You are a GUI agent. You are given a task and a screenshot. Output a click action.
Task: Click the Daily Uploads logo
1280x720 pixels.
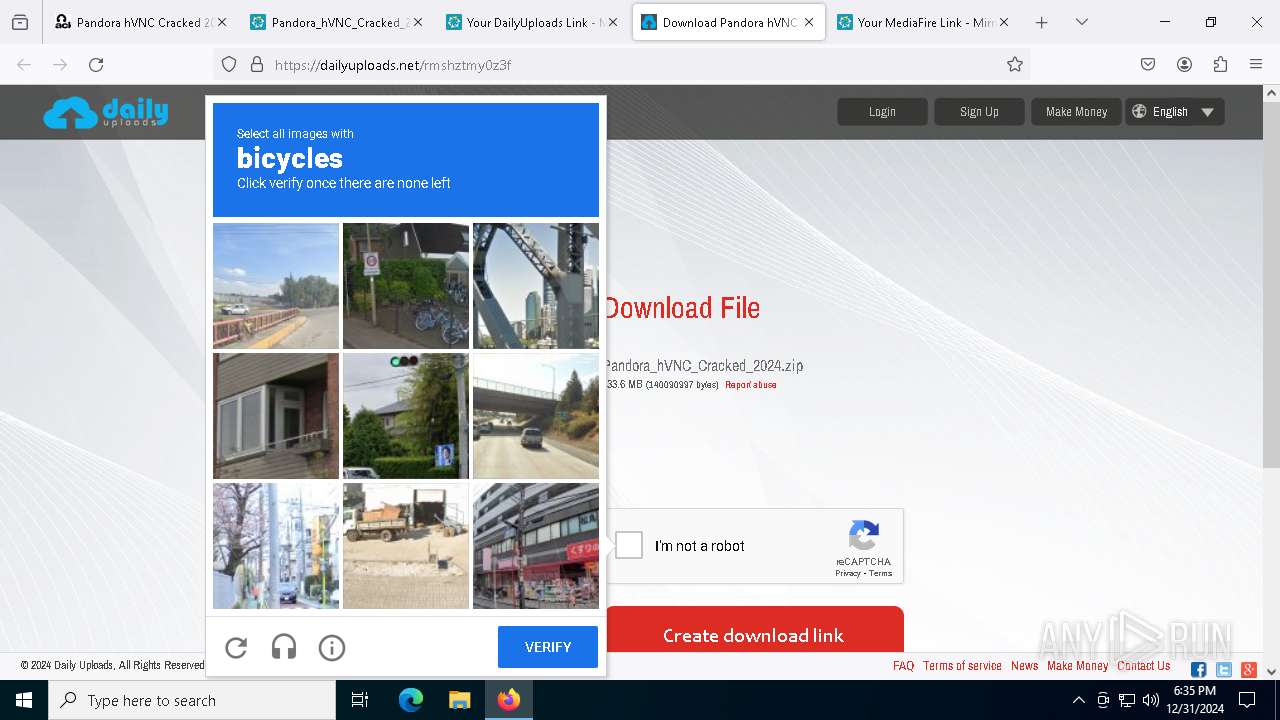pyautogui.click(x=106, y=112)
